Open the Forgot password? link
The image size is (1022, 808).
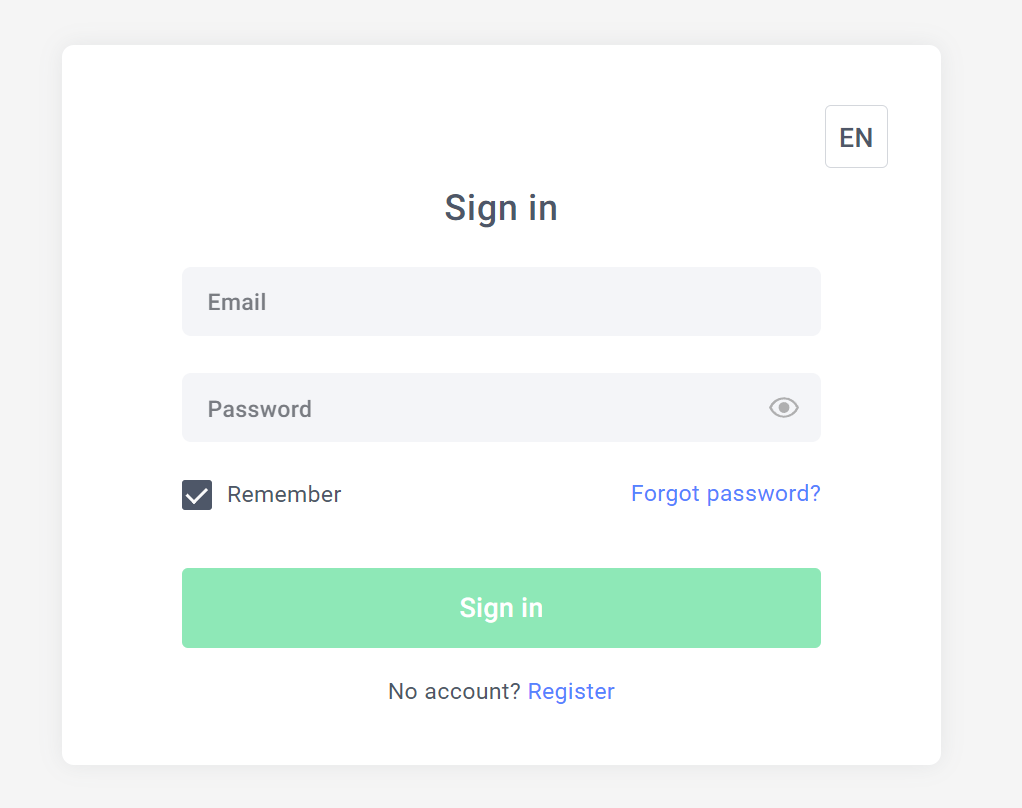(x=725, y=493)
